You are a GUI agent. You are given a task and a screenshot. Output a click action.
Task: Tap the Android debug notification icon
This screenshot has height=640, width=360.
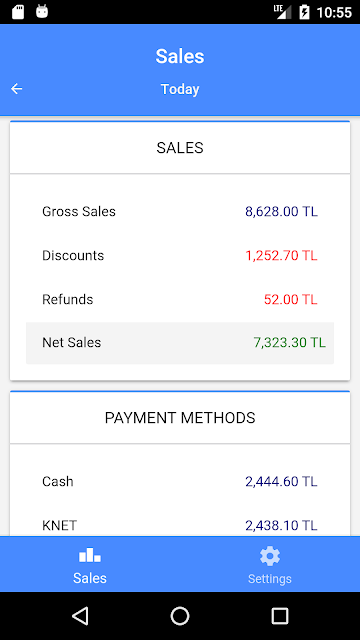42,11
